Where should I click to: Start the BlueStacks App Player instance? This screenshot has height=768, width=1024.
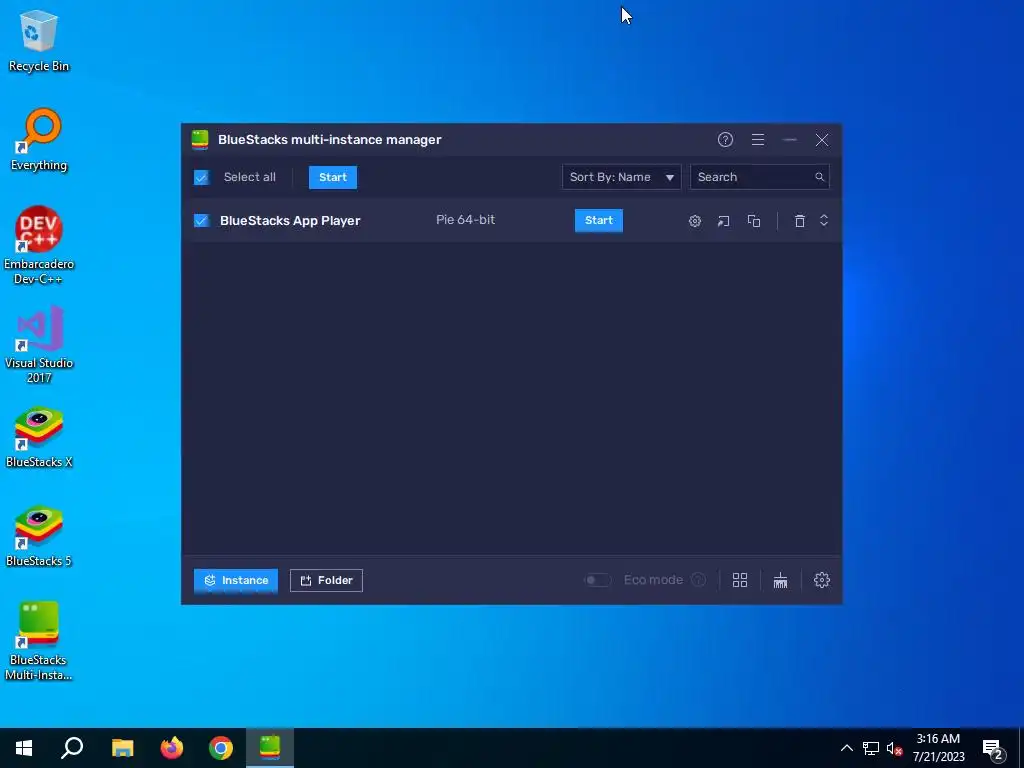599,220
